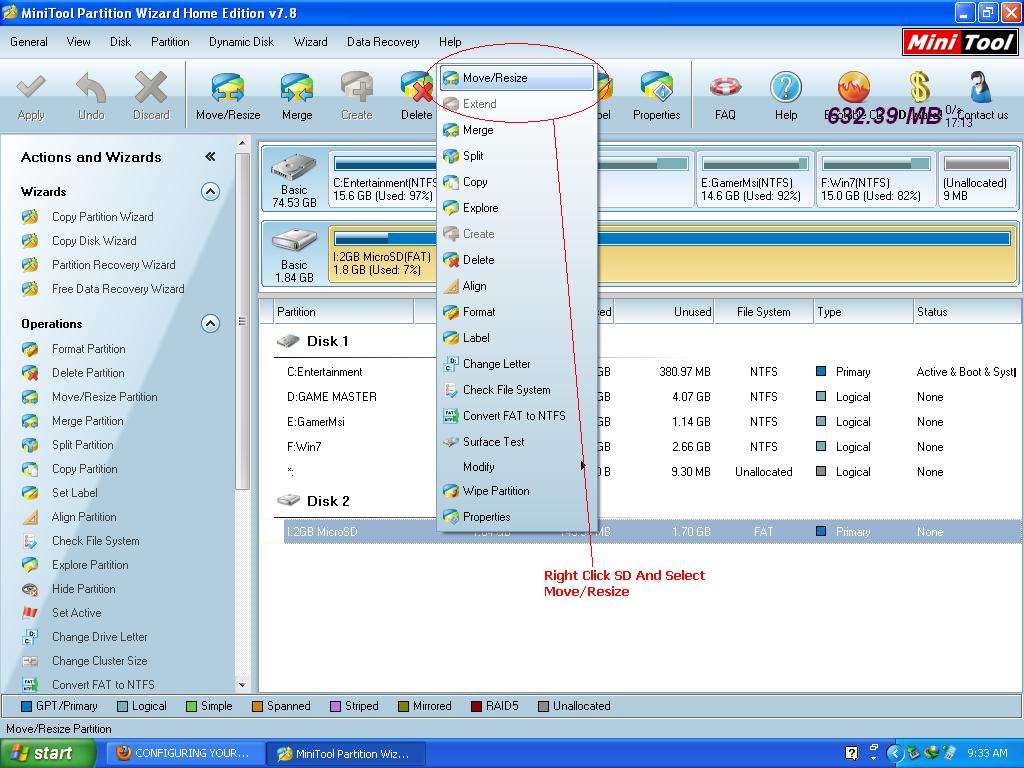This screenshot has width=1024, height=768.
Task: Click the Merge toolbar icon
Action: [x=296, y=88]
